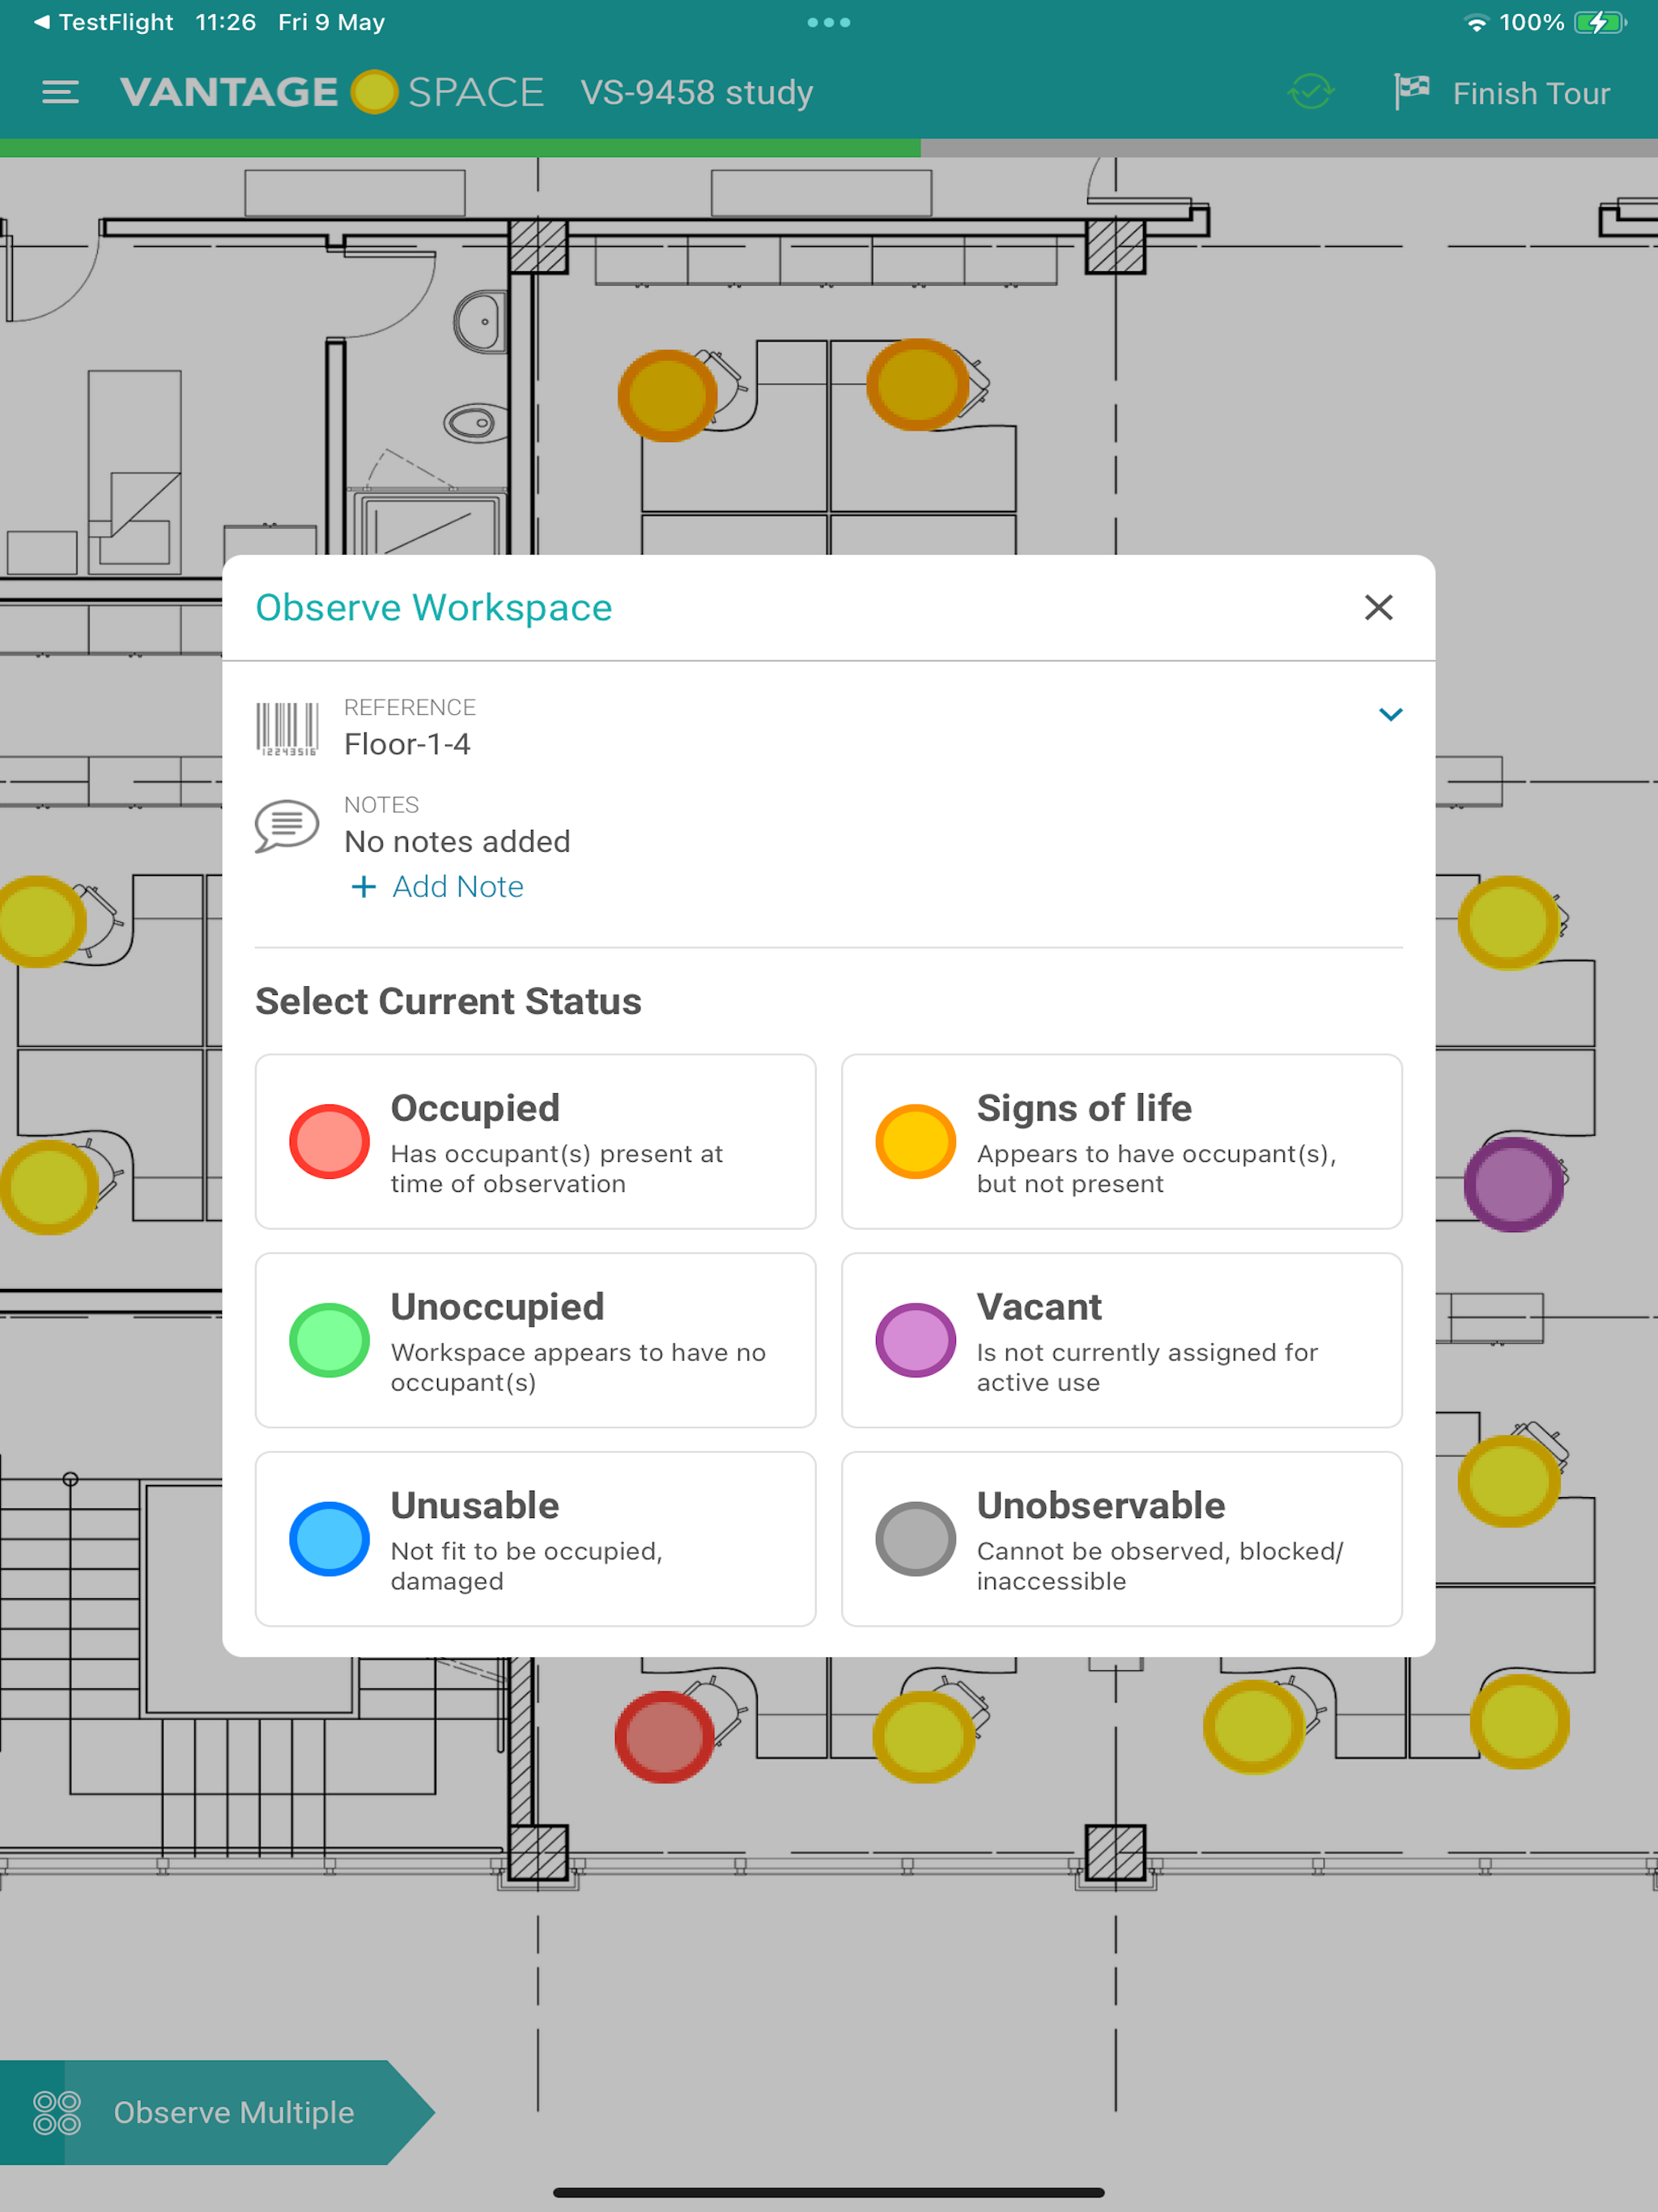Close the Observe Workspace dialog
Viewport: 1658px width, 2212px height.
[1378, 607]
